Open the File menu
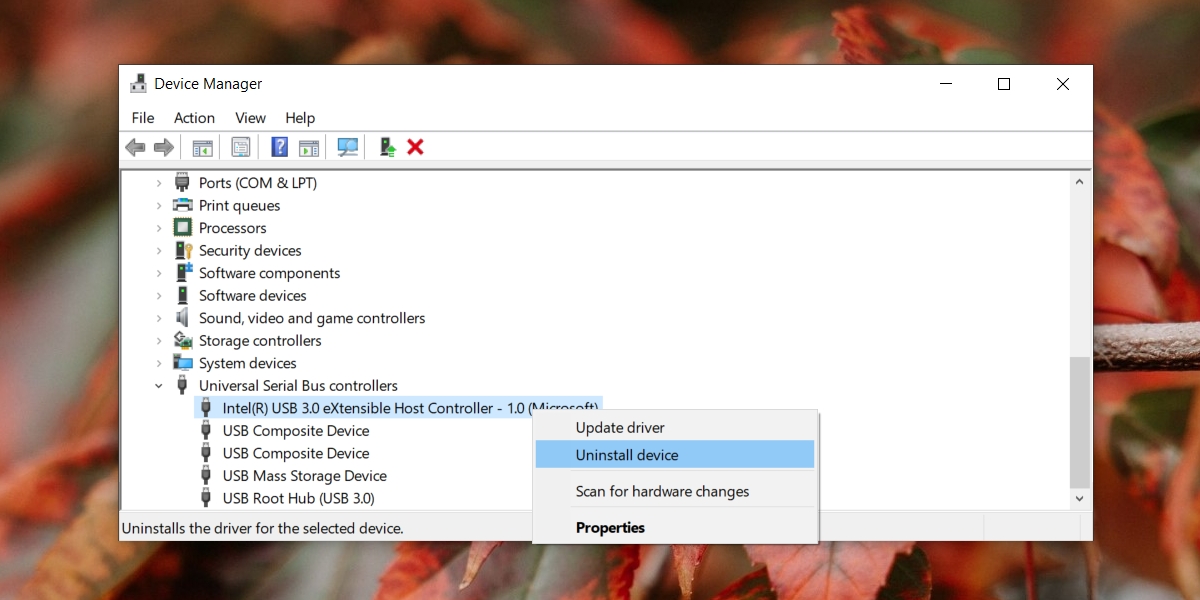 (x=143, y=118)
